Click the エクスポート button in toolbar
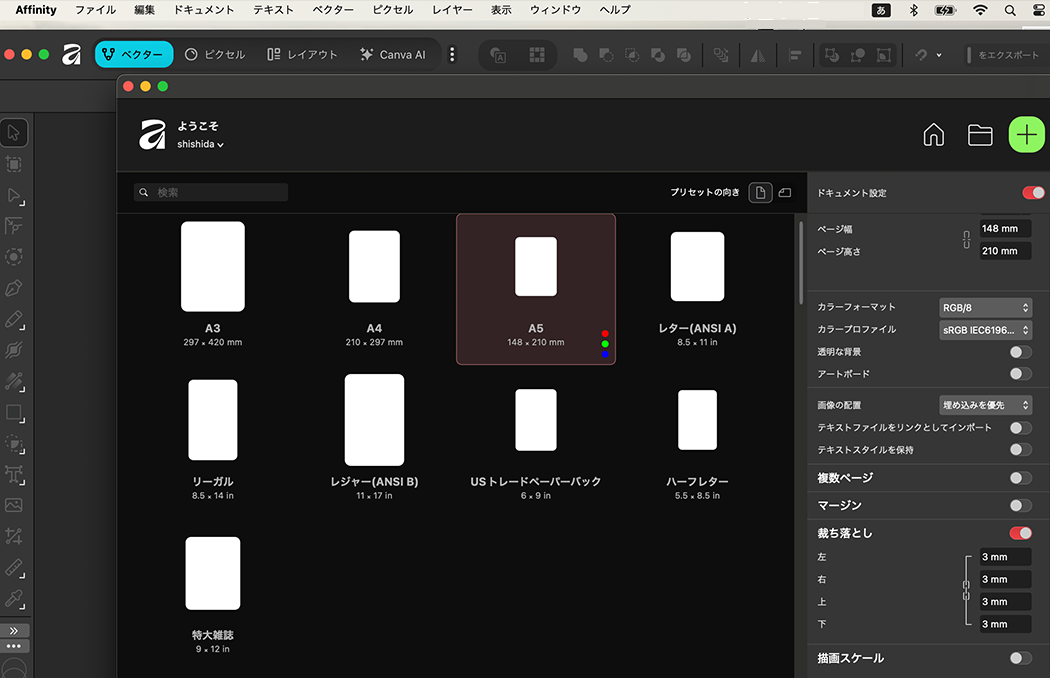 pos(1003,55)
